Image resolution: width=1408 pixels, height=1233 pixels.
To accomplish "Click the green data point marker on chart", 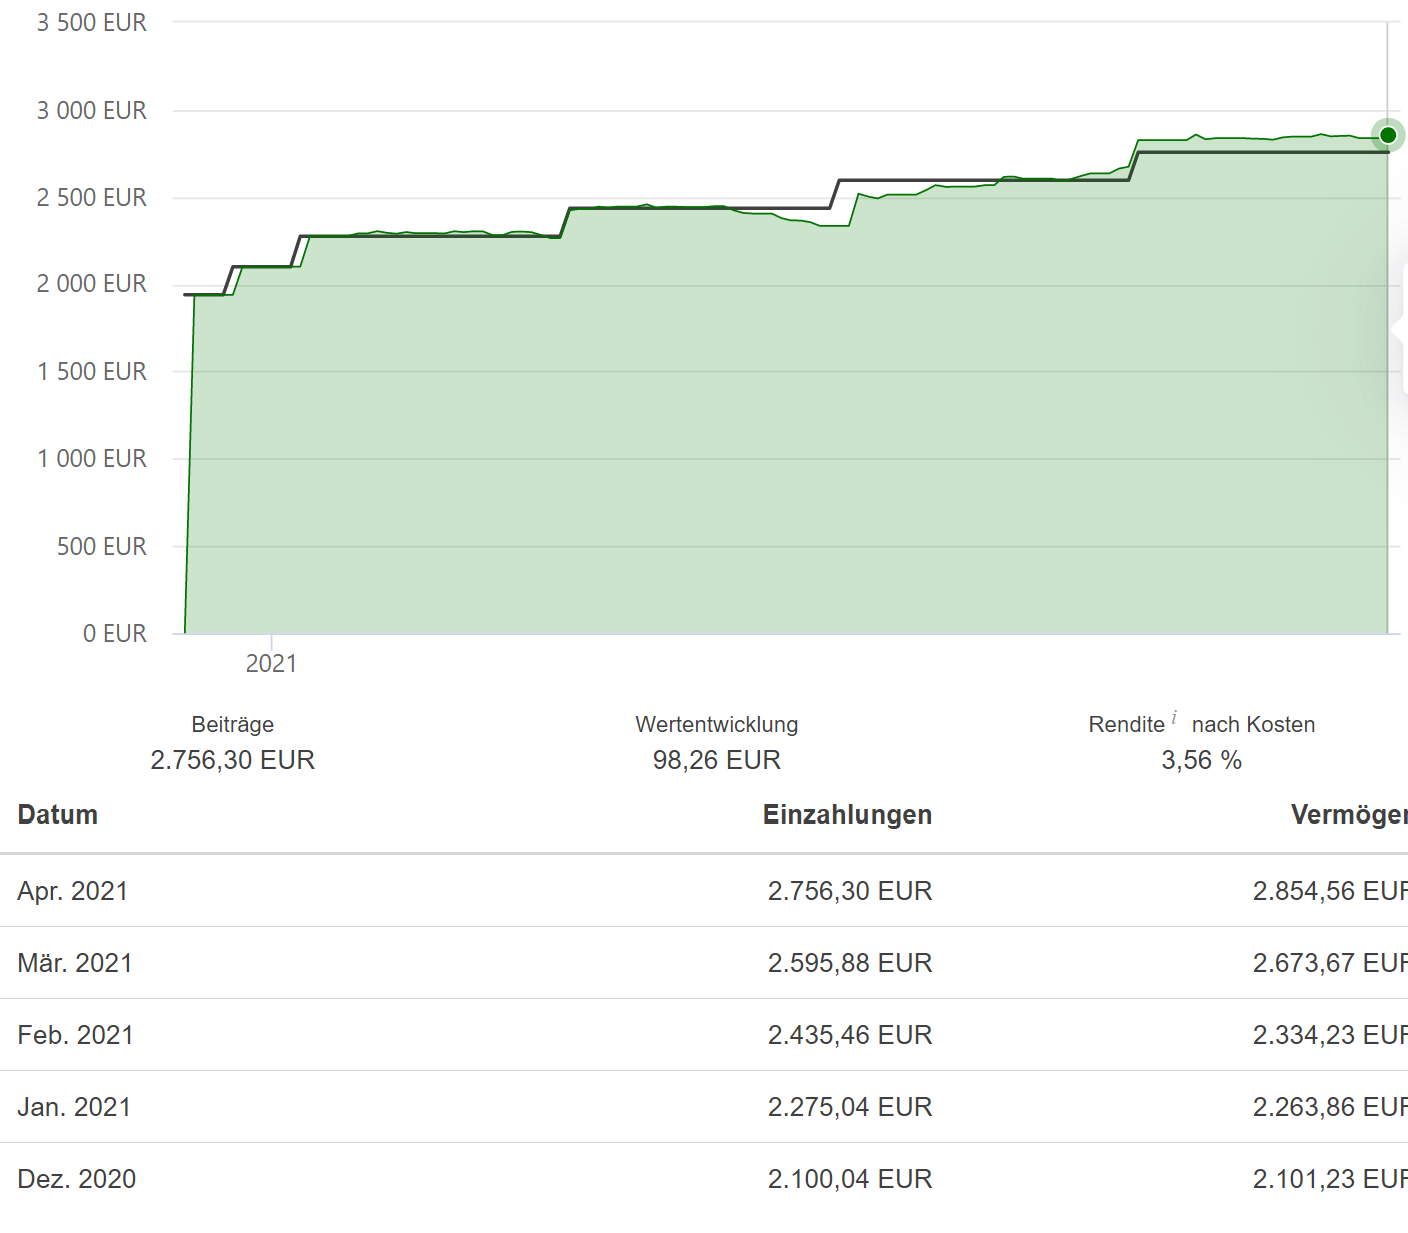I will pos(1387,135).
